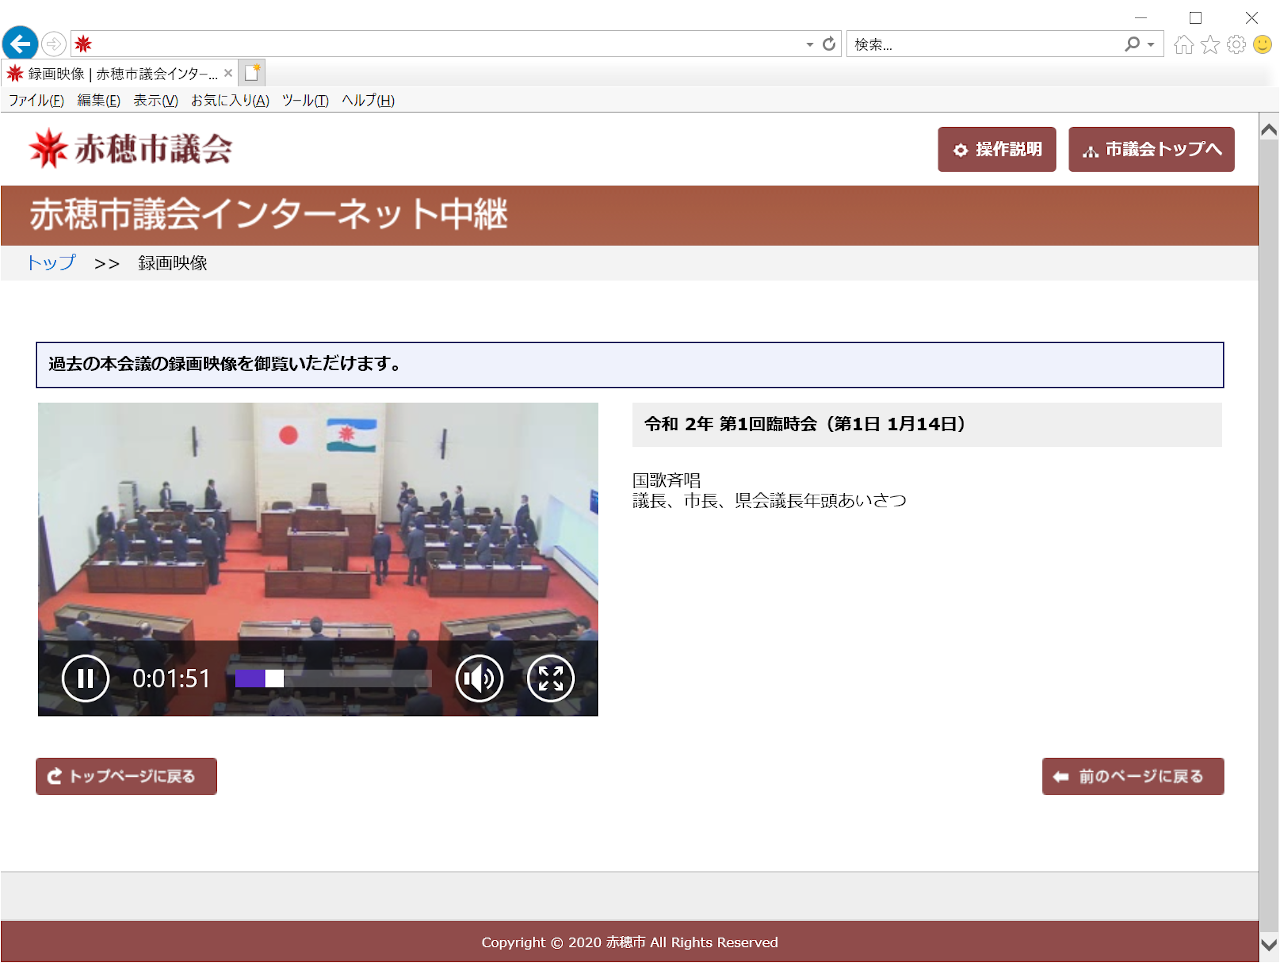1280x963 pixels.
Task: Click the 市議会トップへ button
Action: coord(1151,149)
